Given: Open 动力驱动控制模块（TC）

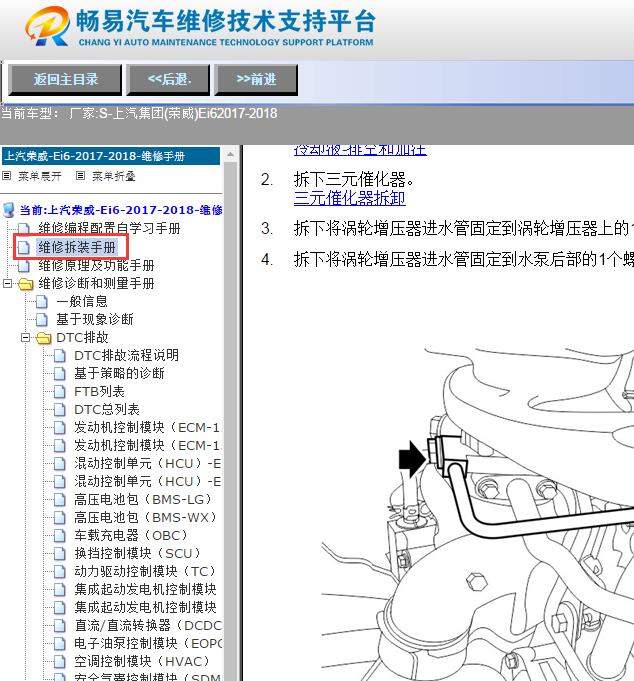Looking at the screenshot, I should click(145, 571).
